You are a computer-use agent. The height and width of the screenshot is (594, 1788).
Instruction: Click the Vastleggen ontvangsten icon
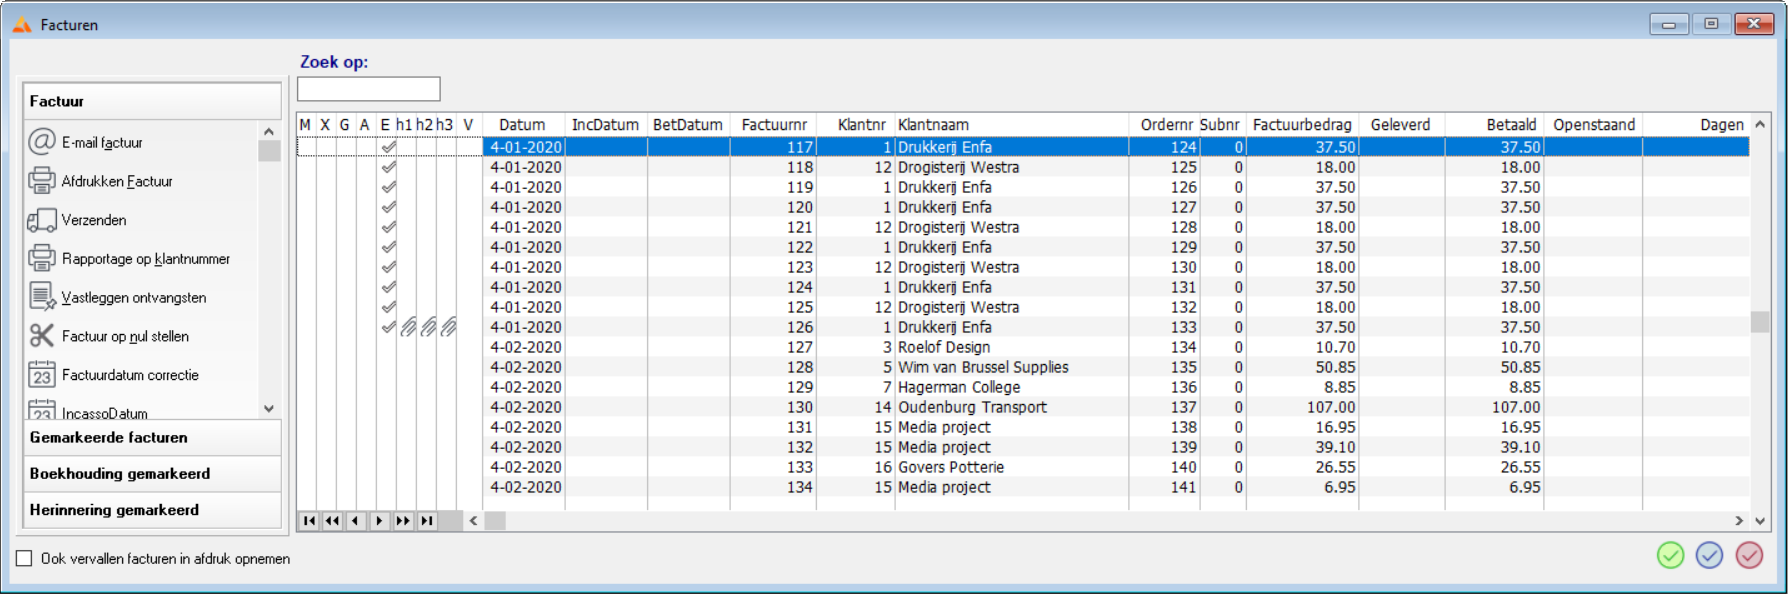point(42,297)
